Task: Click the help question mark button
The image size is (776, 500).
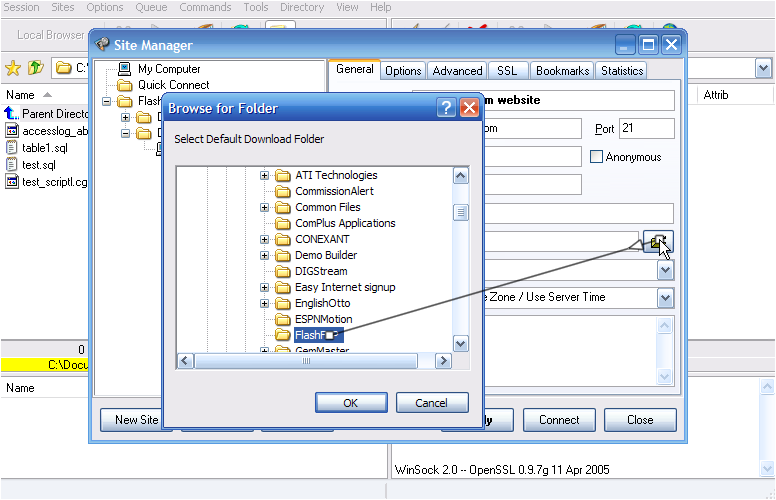Action: [446, 108]
